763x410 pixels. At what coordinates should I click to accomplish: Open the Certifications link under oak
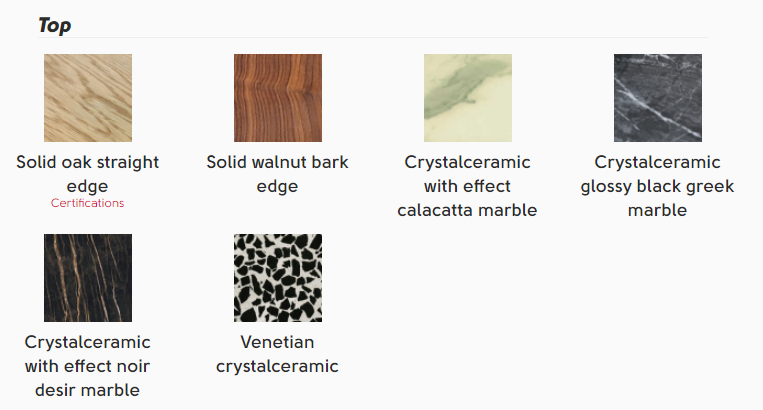pos(88,203)
